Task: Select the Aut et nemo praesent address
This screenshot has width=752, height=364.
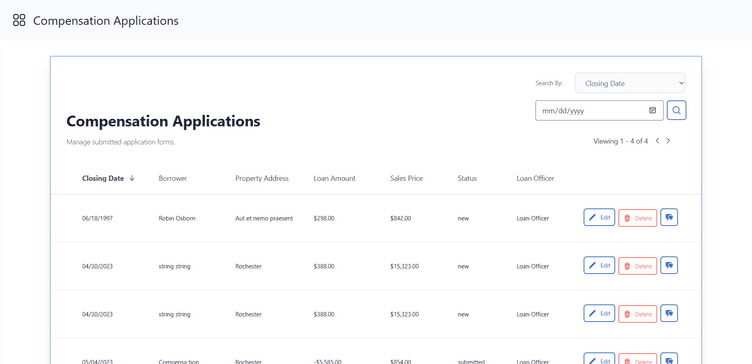Action: (264, 218)
